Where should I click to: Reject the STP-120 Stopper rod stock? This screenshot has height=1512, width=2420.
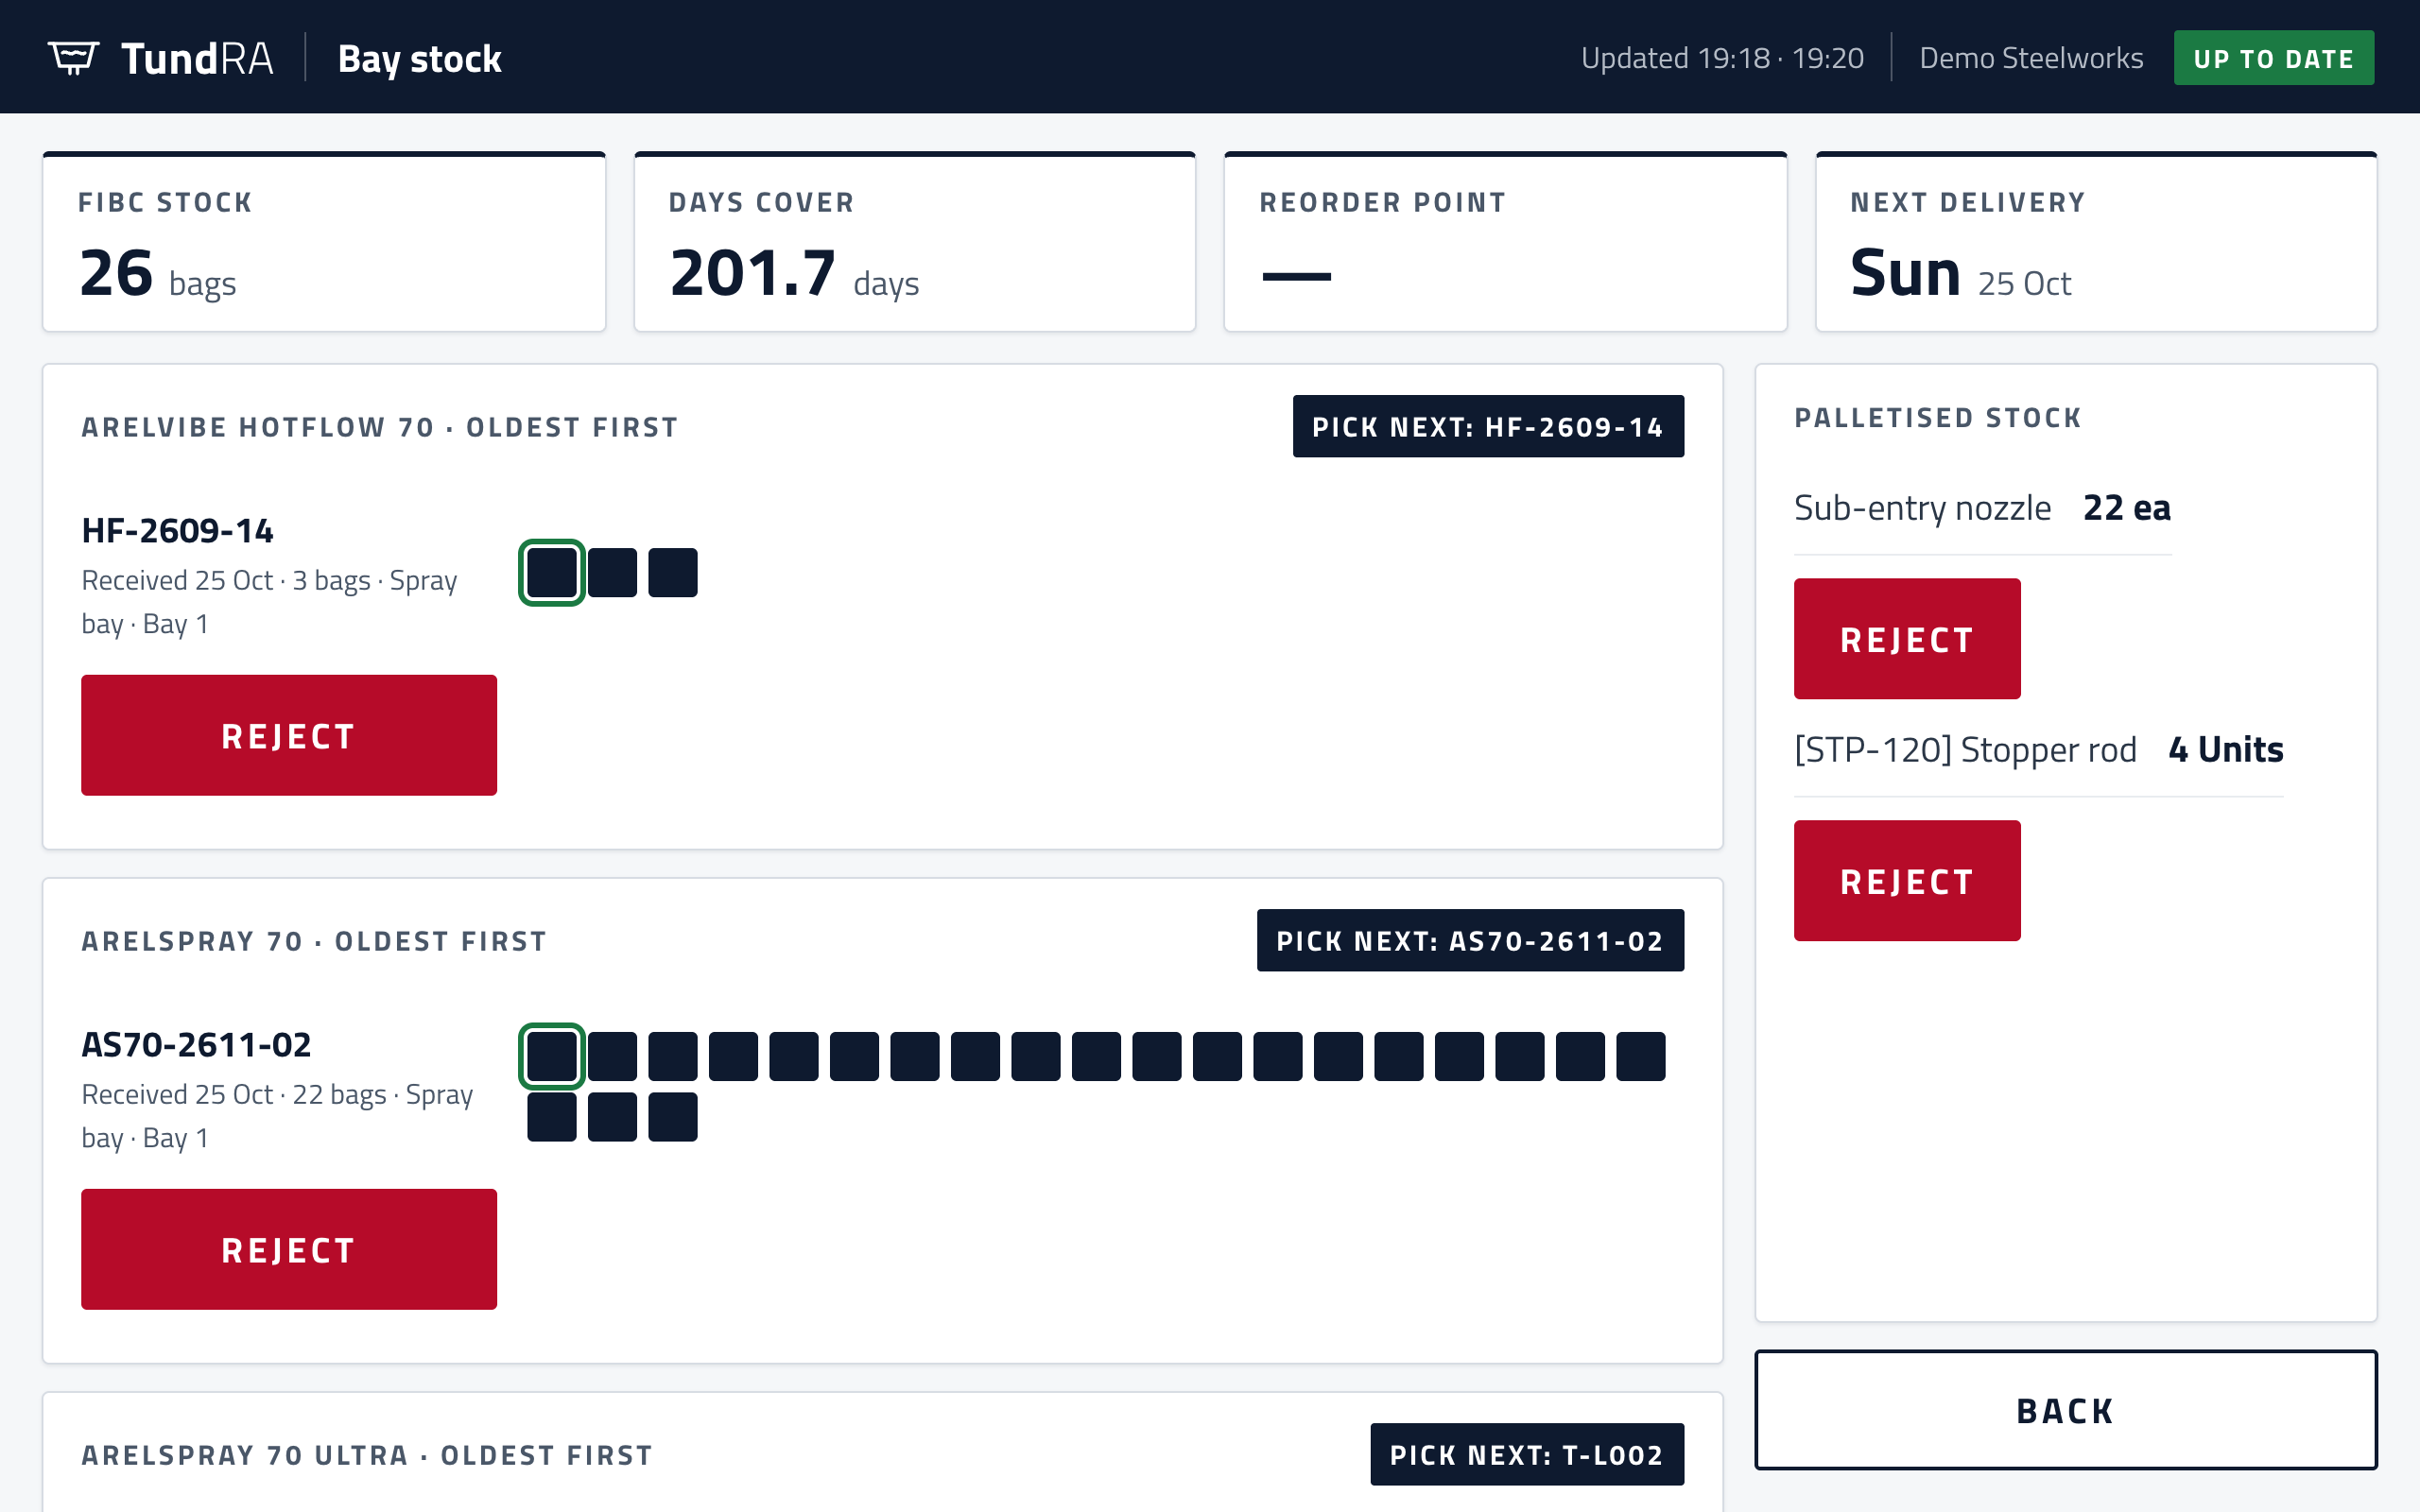pyautogui.click(x=1907, y=880)
